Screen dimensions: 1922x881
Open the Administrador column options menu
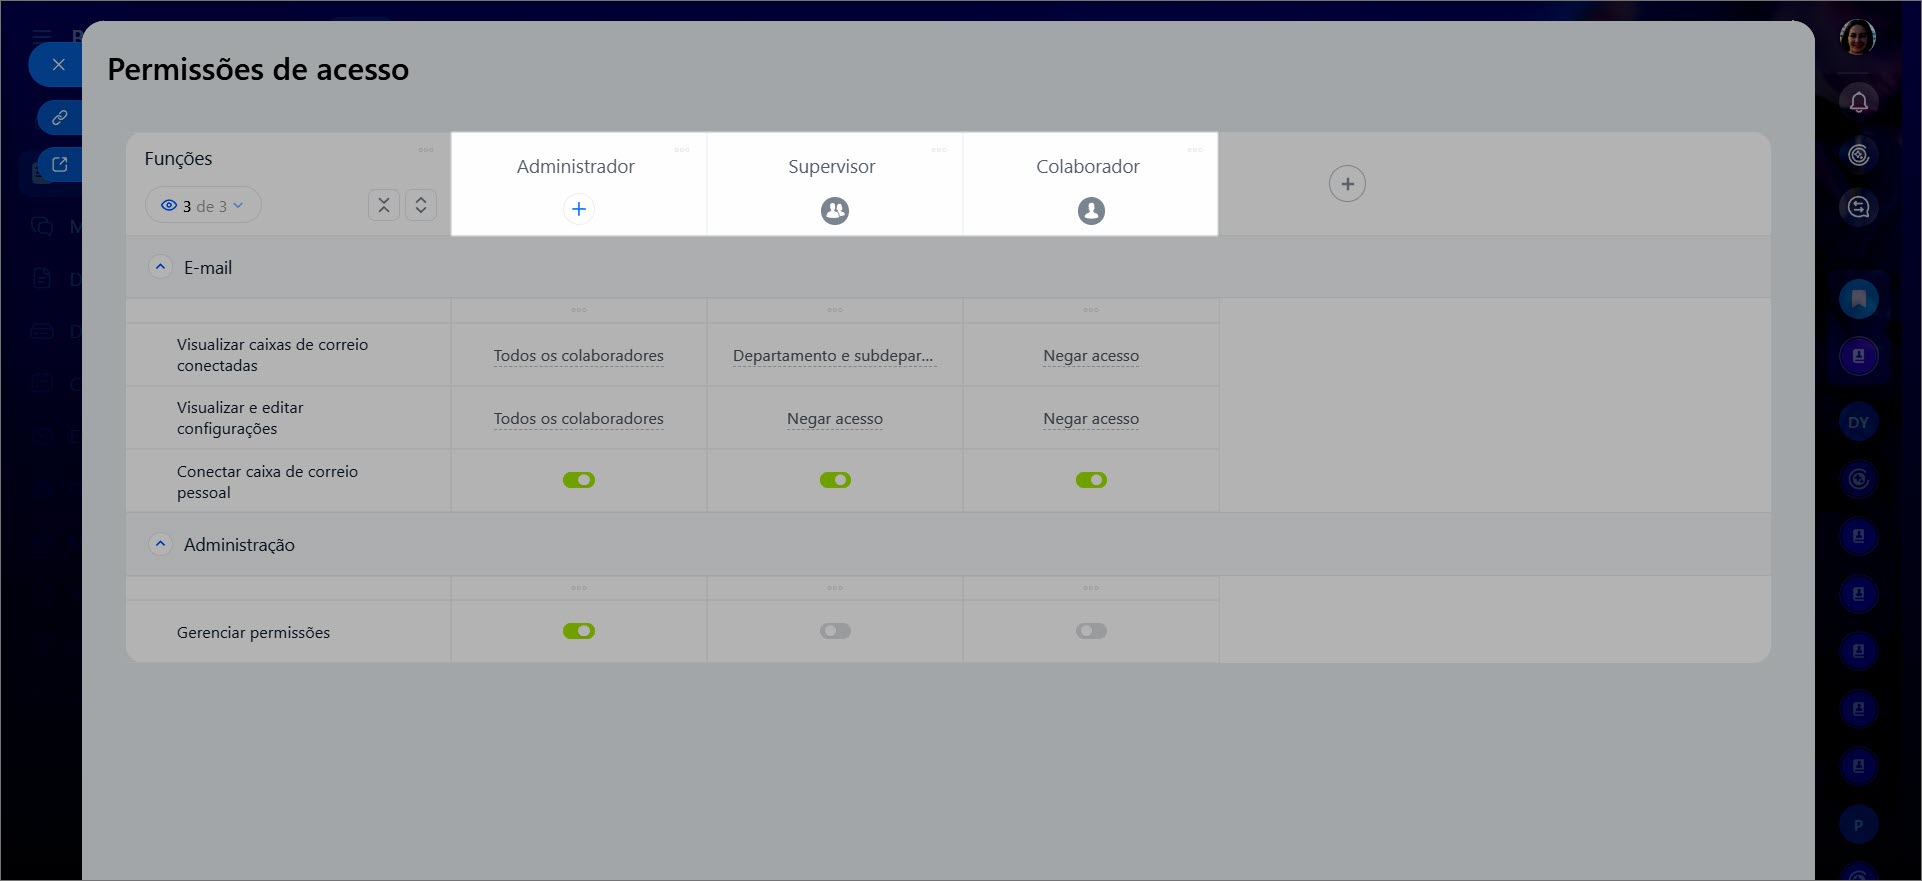(682, 150)
